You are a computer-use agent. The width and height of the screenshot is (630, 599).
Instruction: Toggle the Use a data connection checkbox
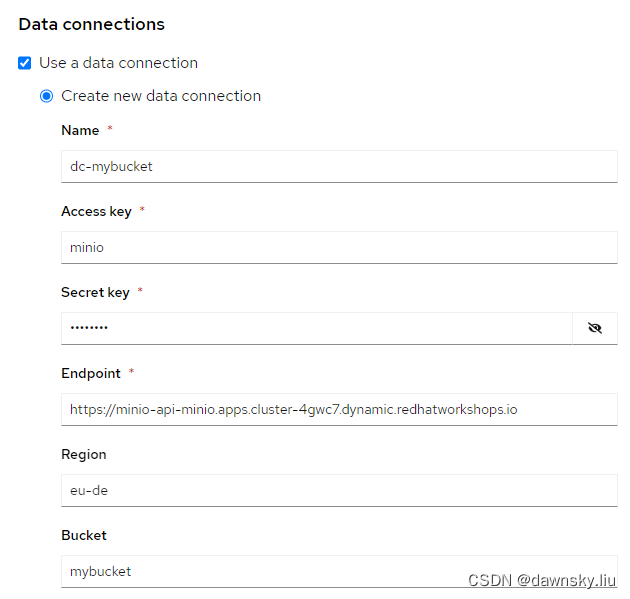point(25,63)
